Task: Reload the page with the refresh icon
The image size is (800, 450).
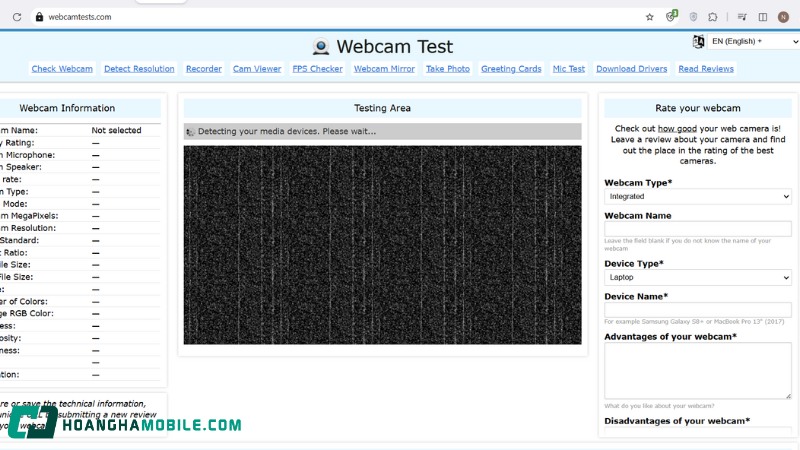Action: click(17, 17)
